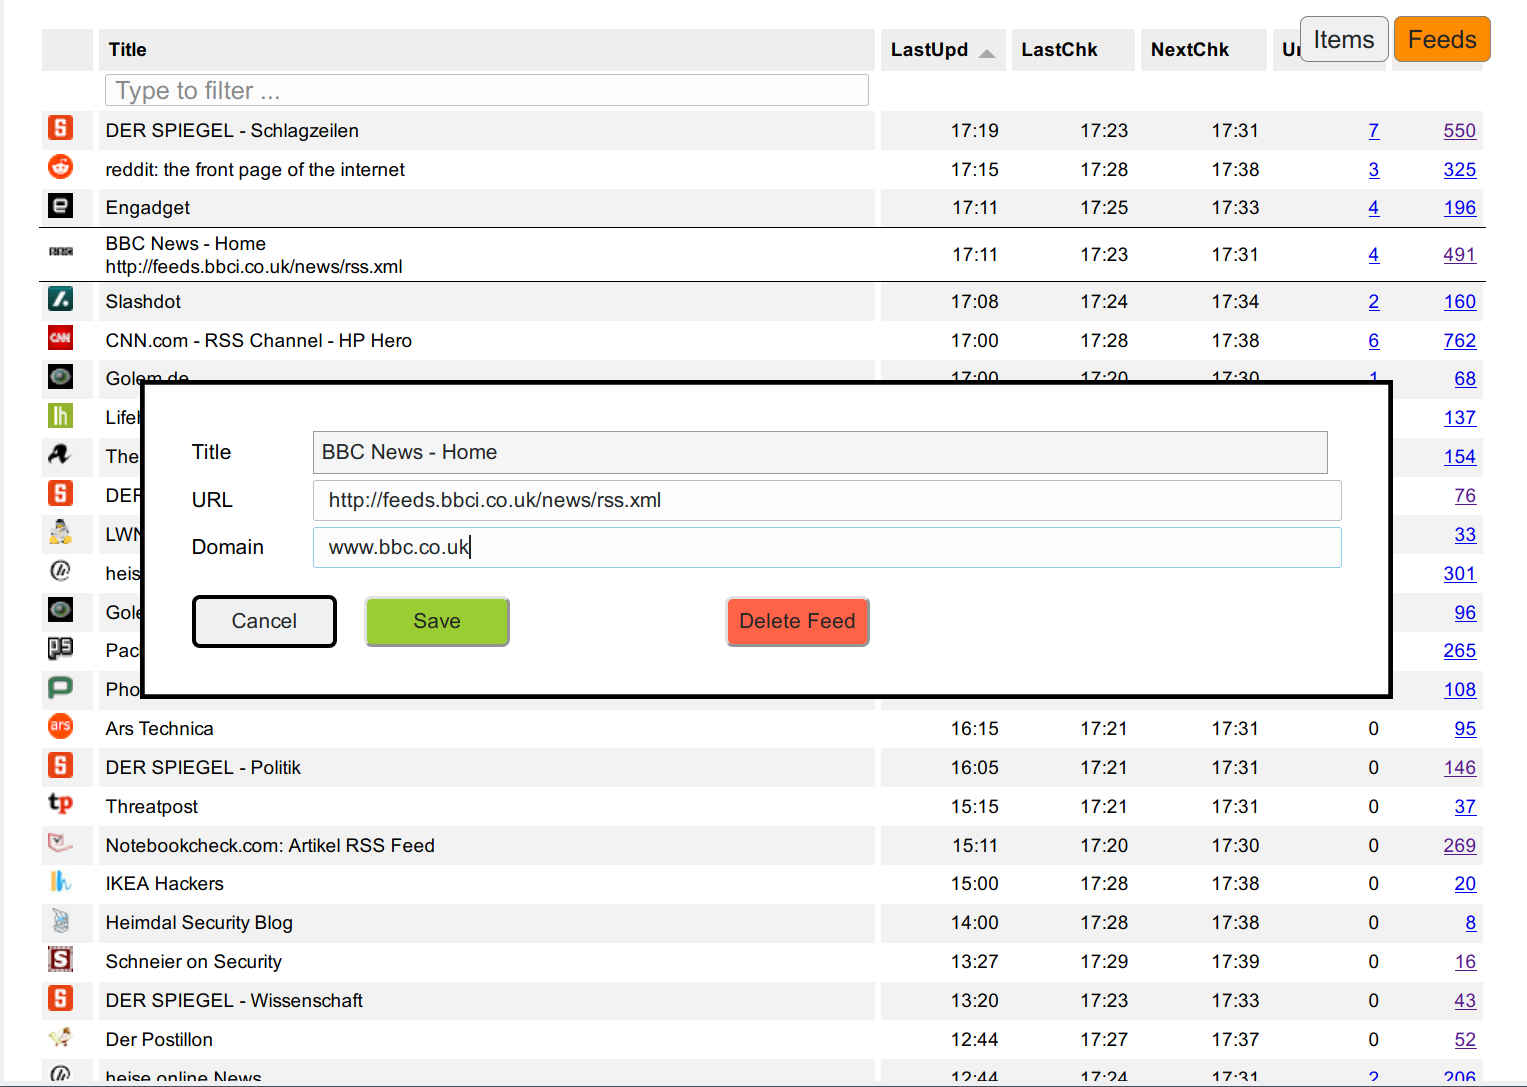Select the Threatpost feed title

coord(152,807)
